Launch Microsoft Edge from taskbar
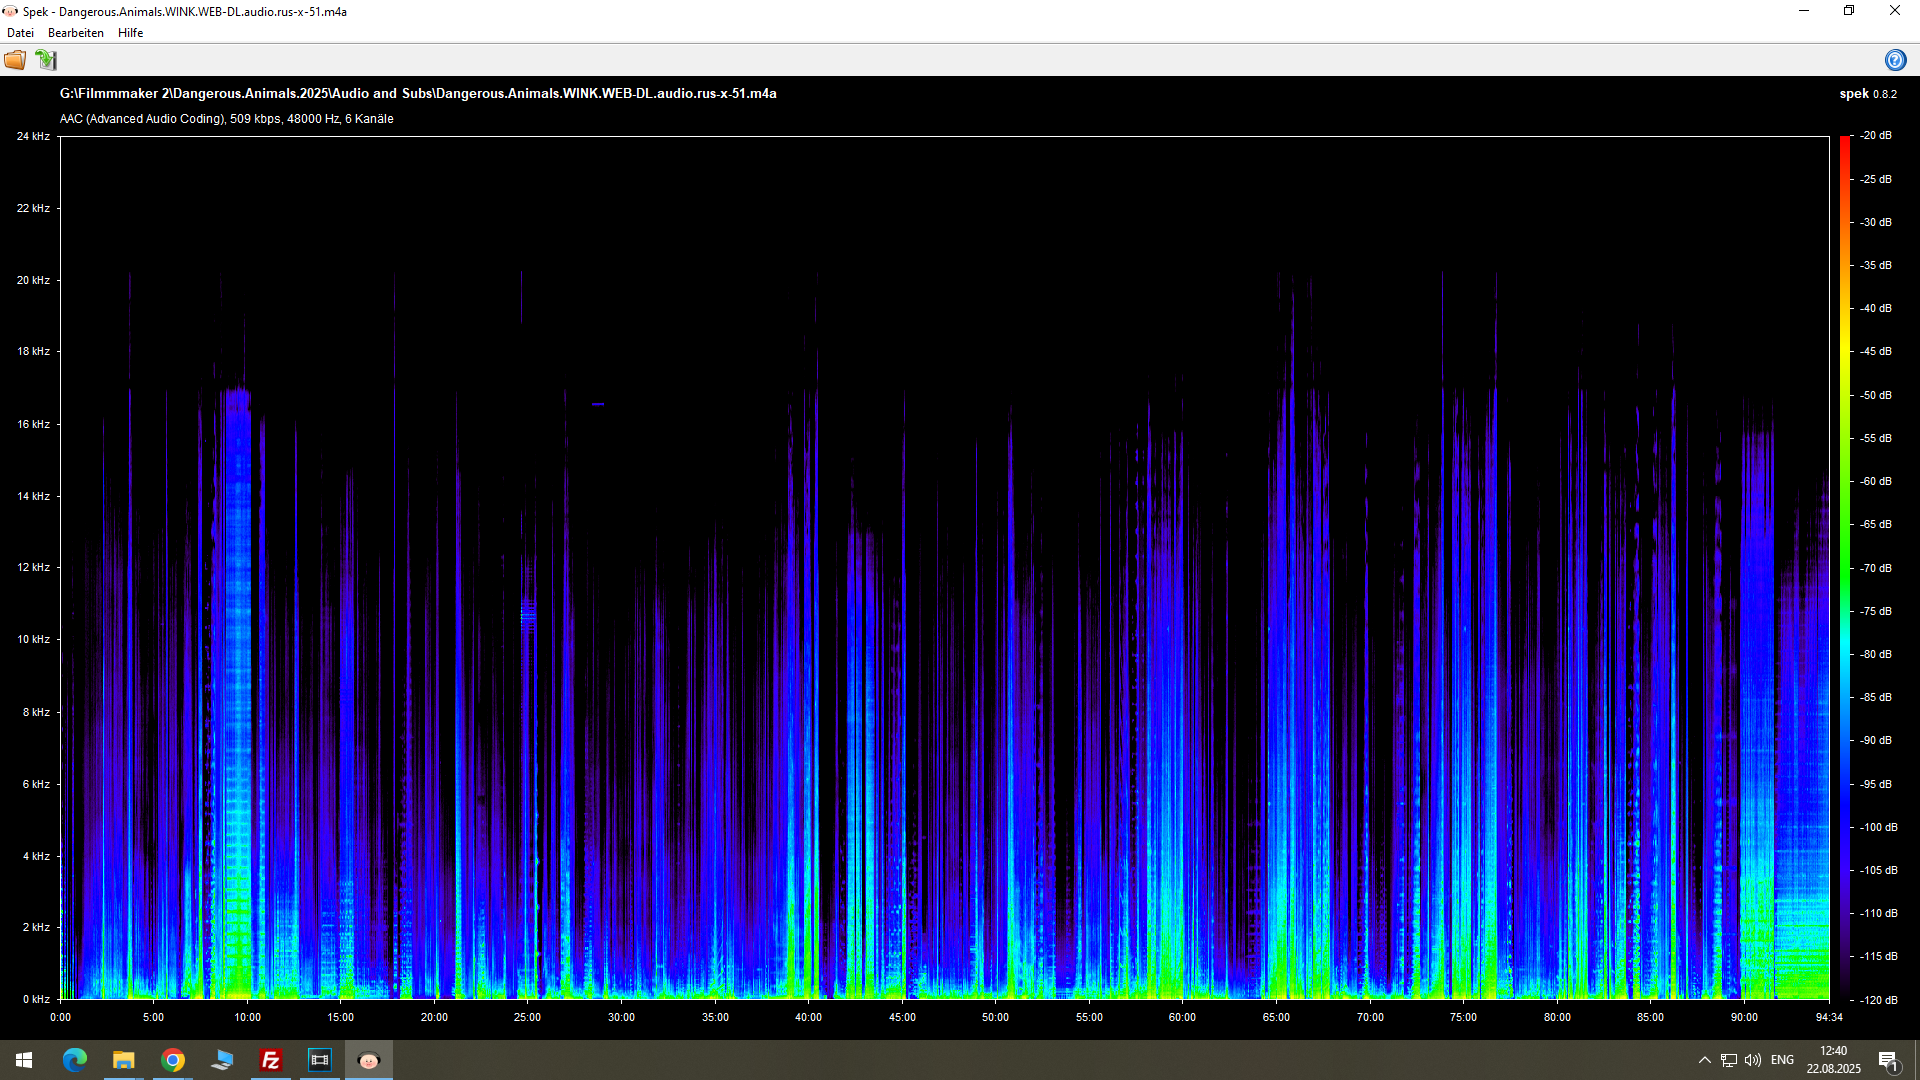Screen dimensions: 1920x1080 tap(75, 1060)
